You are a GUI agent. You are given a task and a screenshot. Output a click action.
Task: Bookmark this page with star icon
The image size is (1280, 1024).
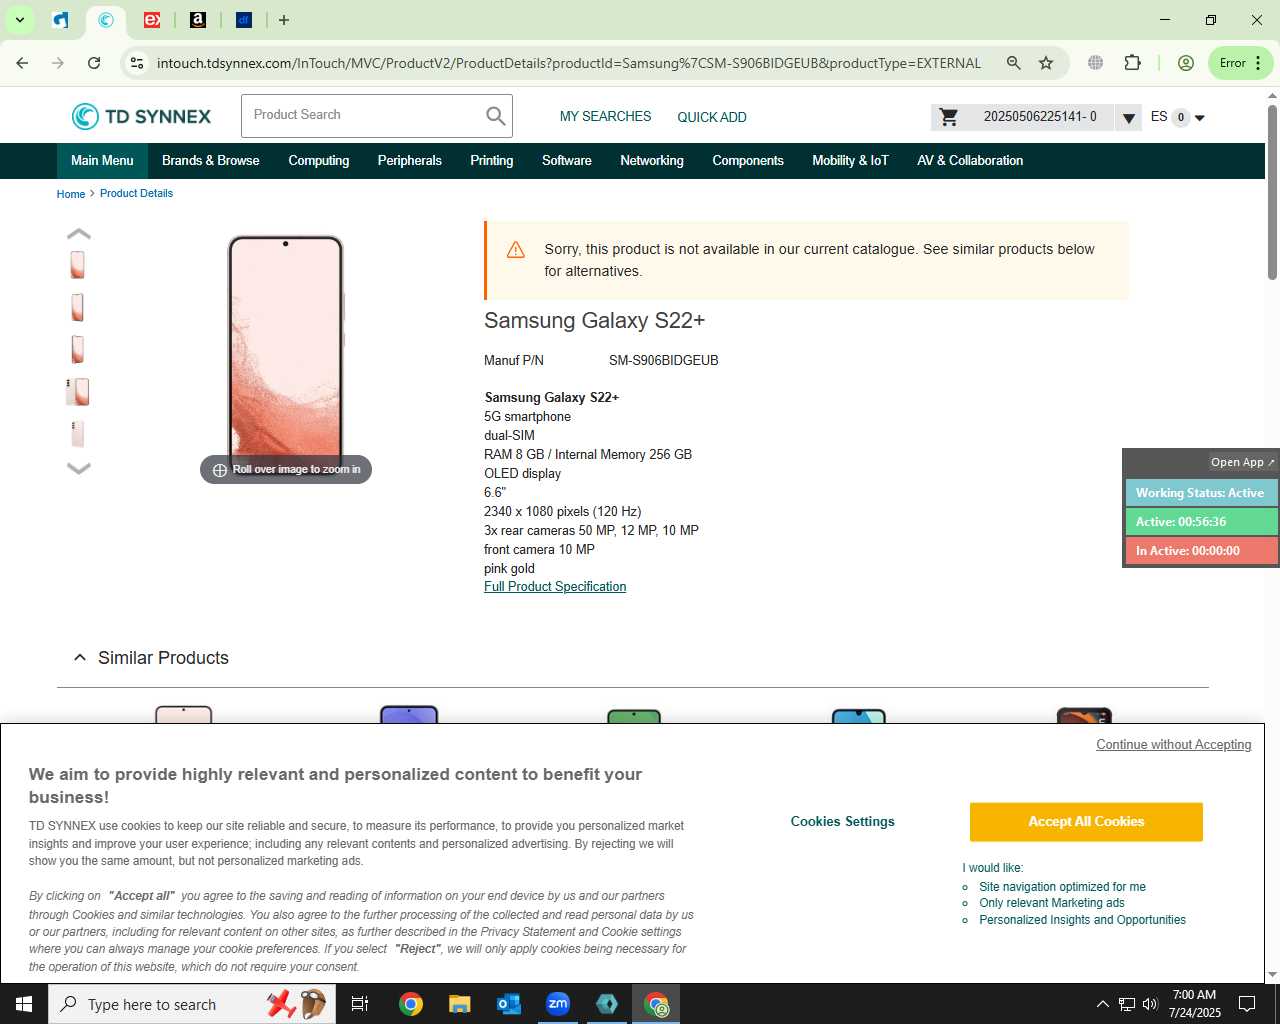(x=1046, y=63)
